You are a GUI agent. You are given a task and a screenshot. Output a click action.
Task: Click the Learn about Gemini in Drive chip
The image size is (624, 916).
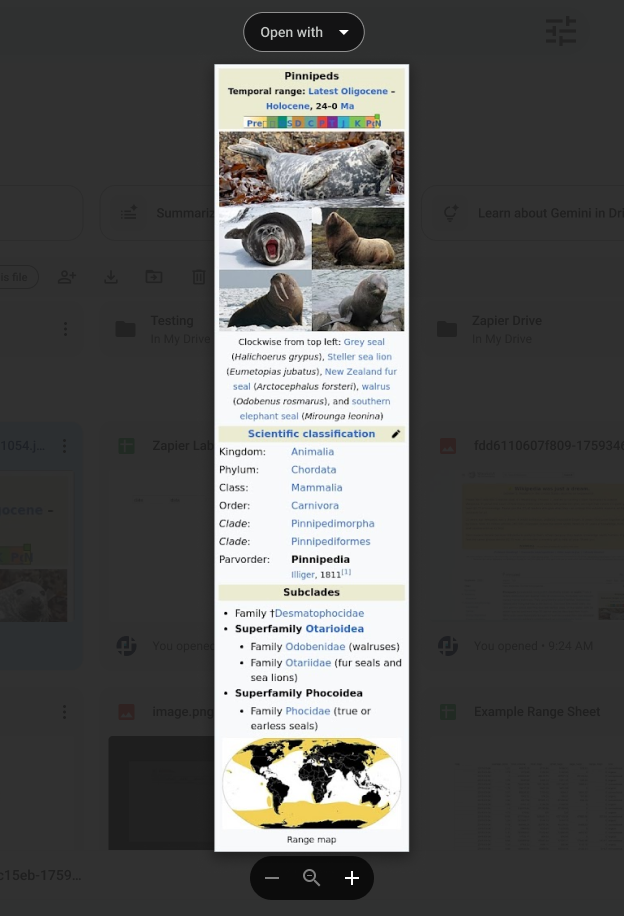coord(523,213)
